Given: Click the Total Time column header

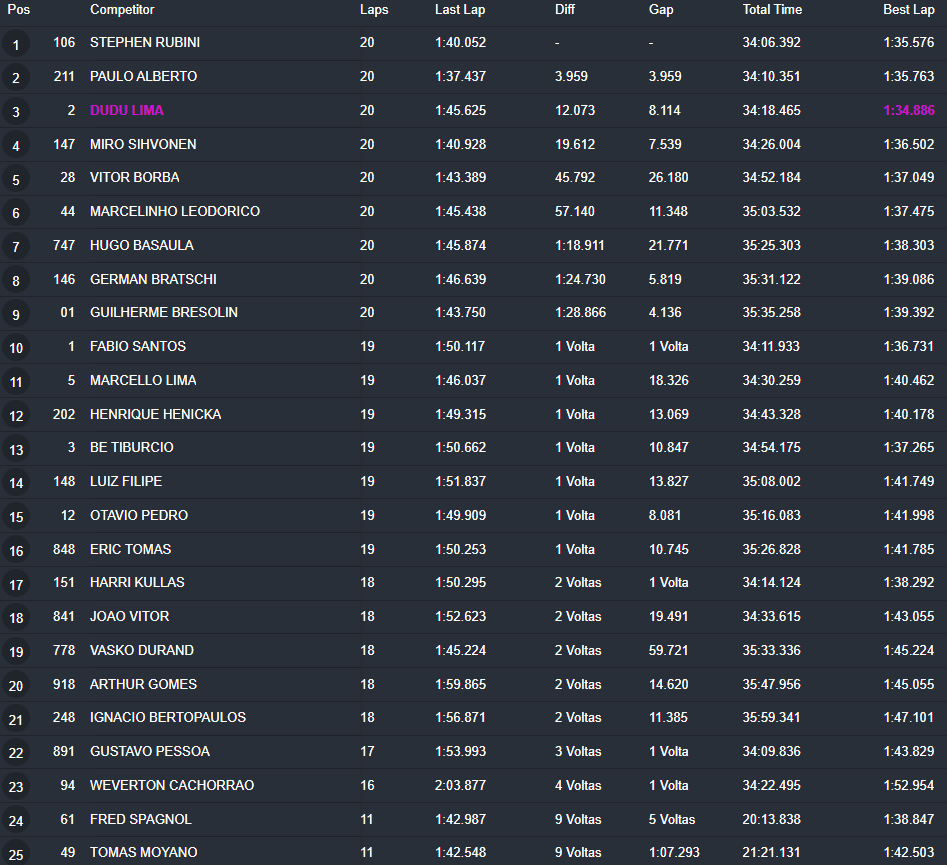Looking at the screenshot, I should pos(772,10).
